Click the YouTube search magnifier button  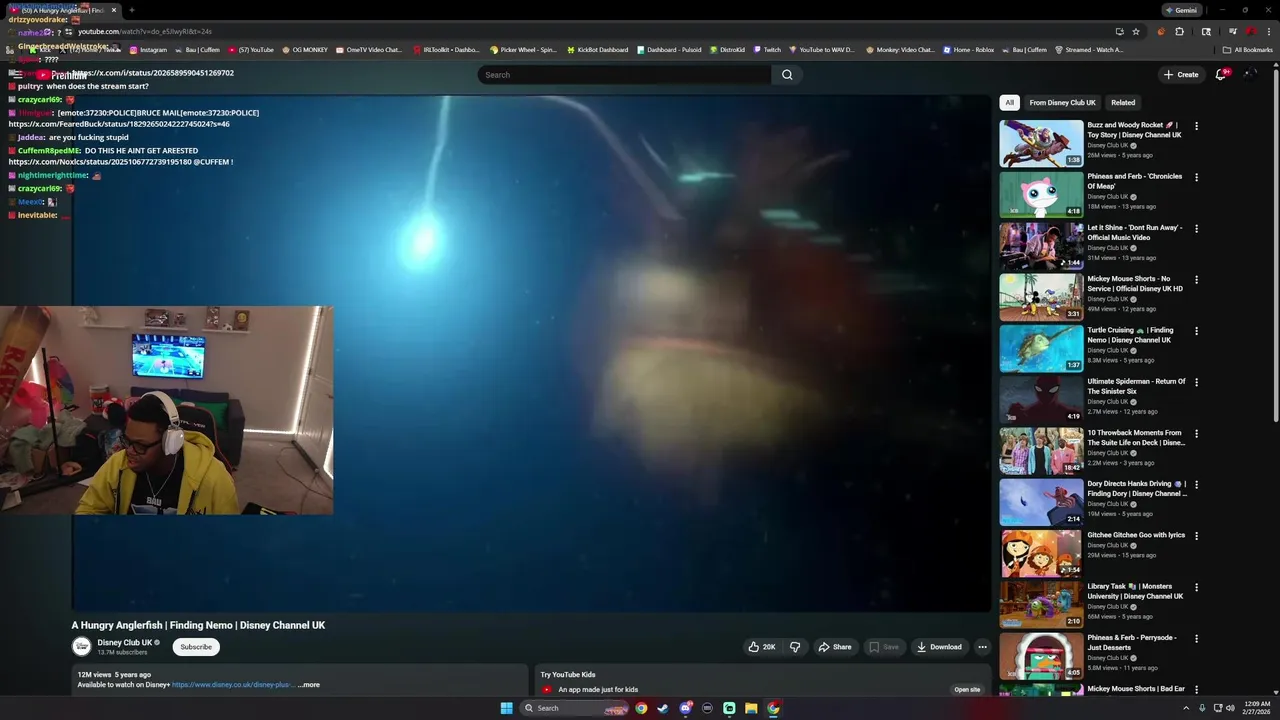point(787,75)
